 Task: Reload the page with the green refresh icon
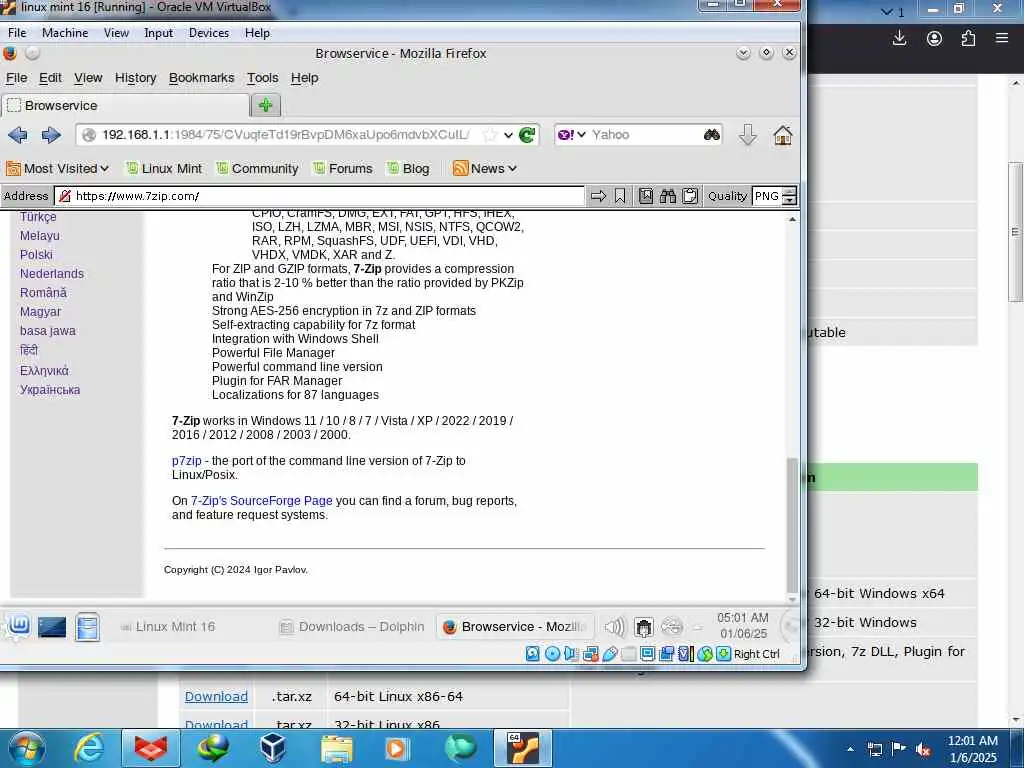tap(527, 135)
